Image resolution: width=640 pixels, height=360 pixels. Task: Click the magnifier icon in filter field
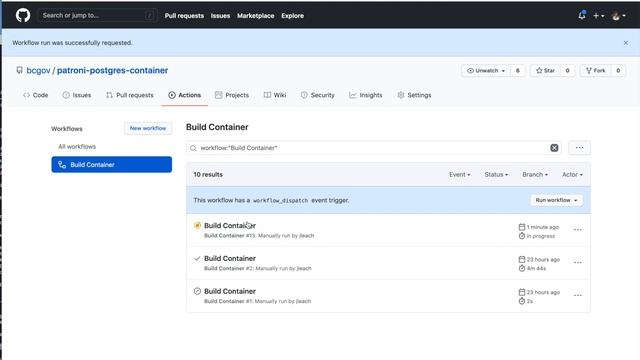(193, 148)
